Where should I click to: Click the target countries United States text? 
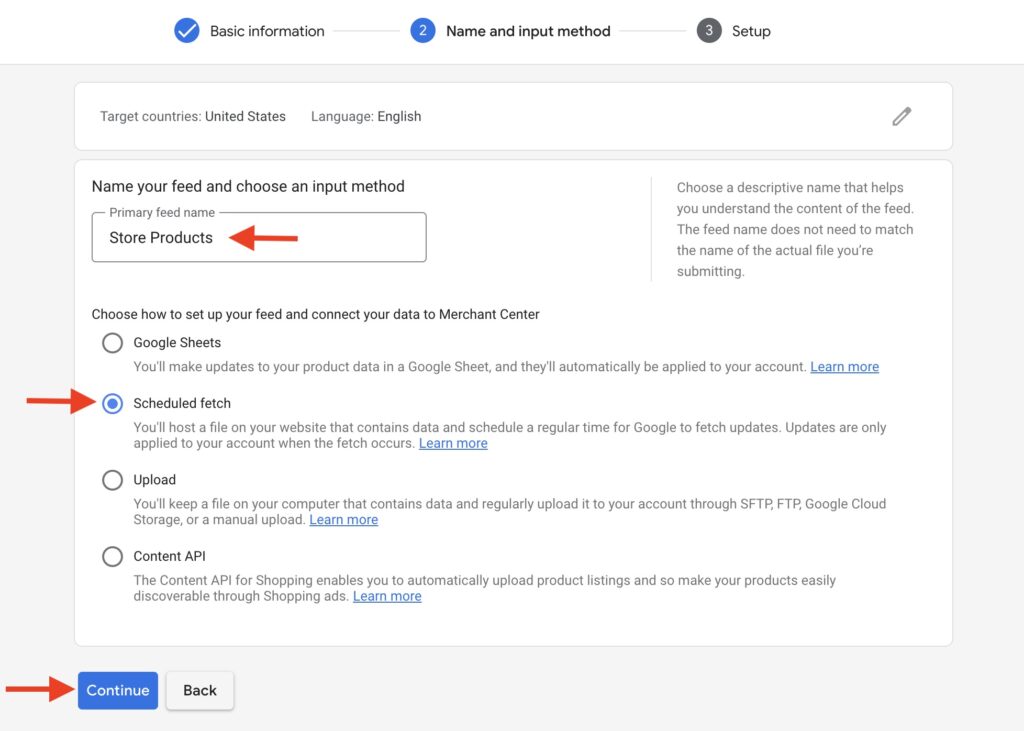[245, 116]
